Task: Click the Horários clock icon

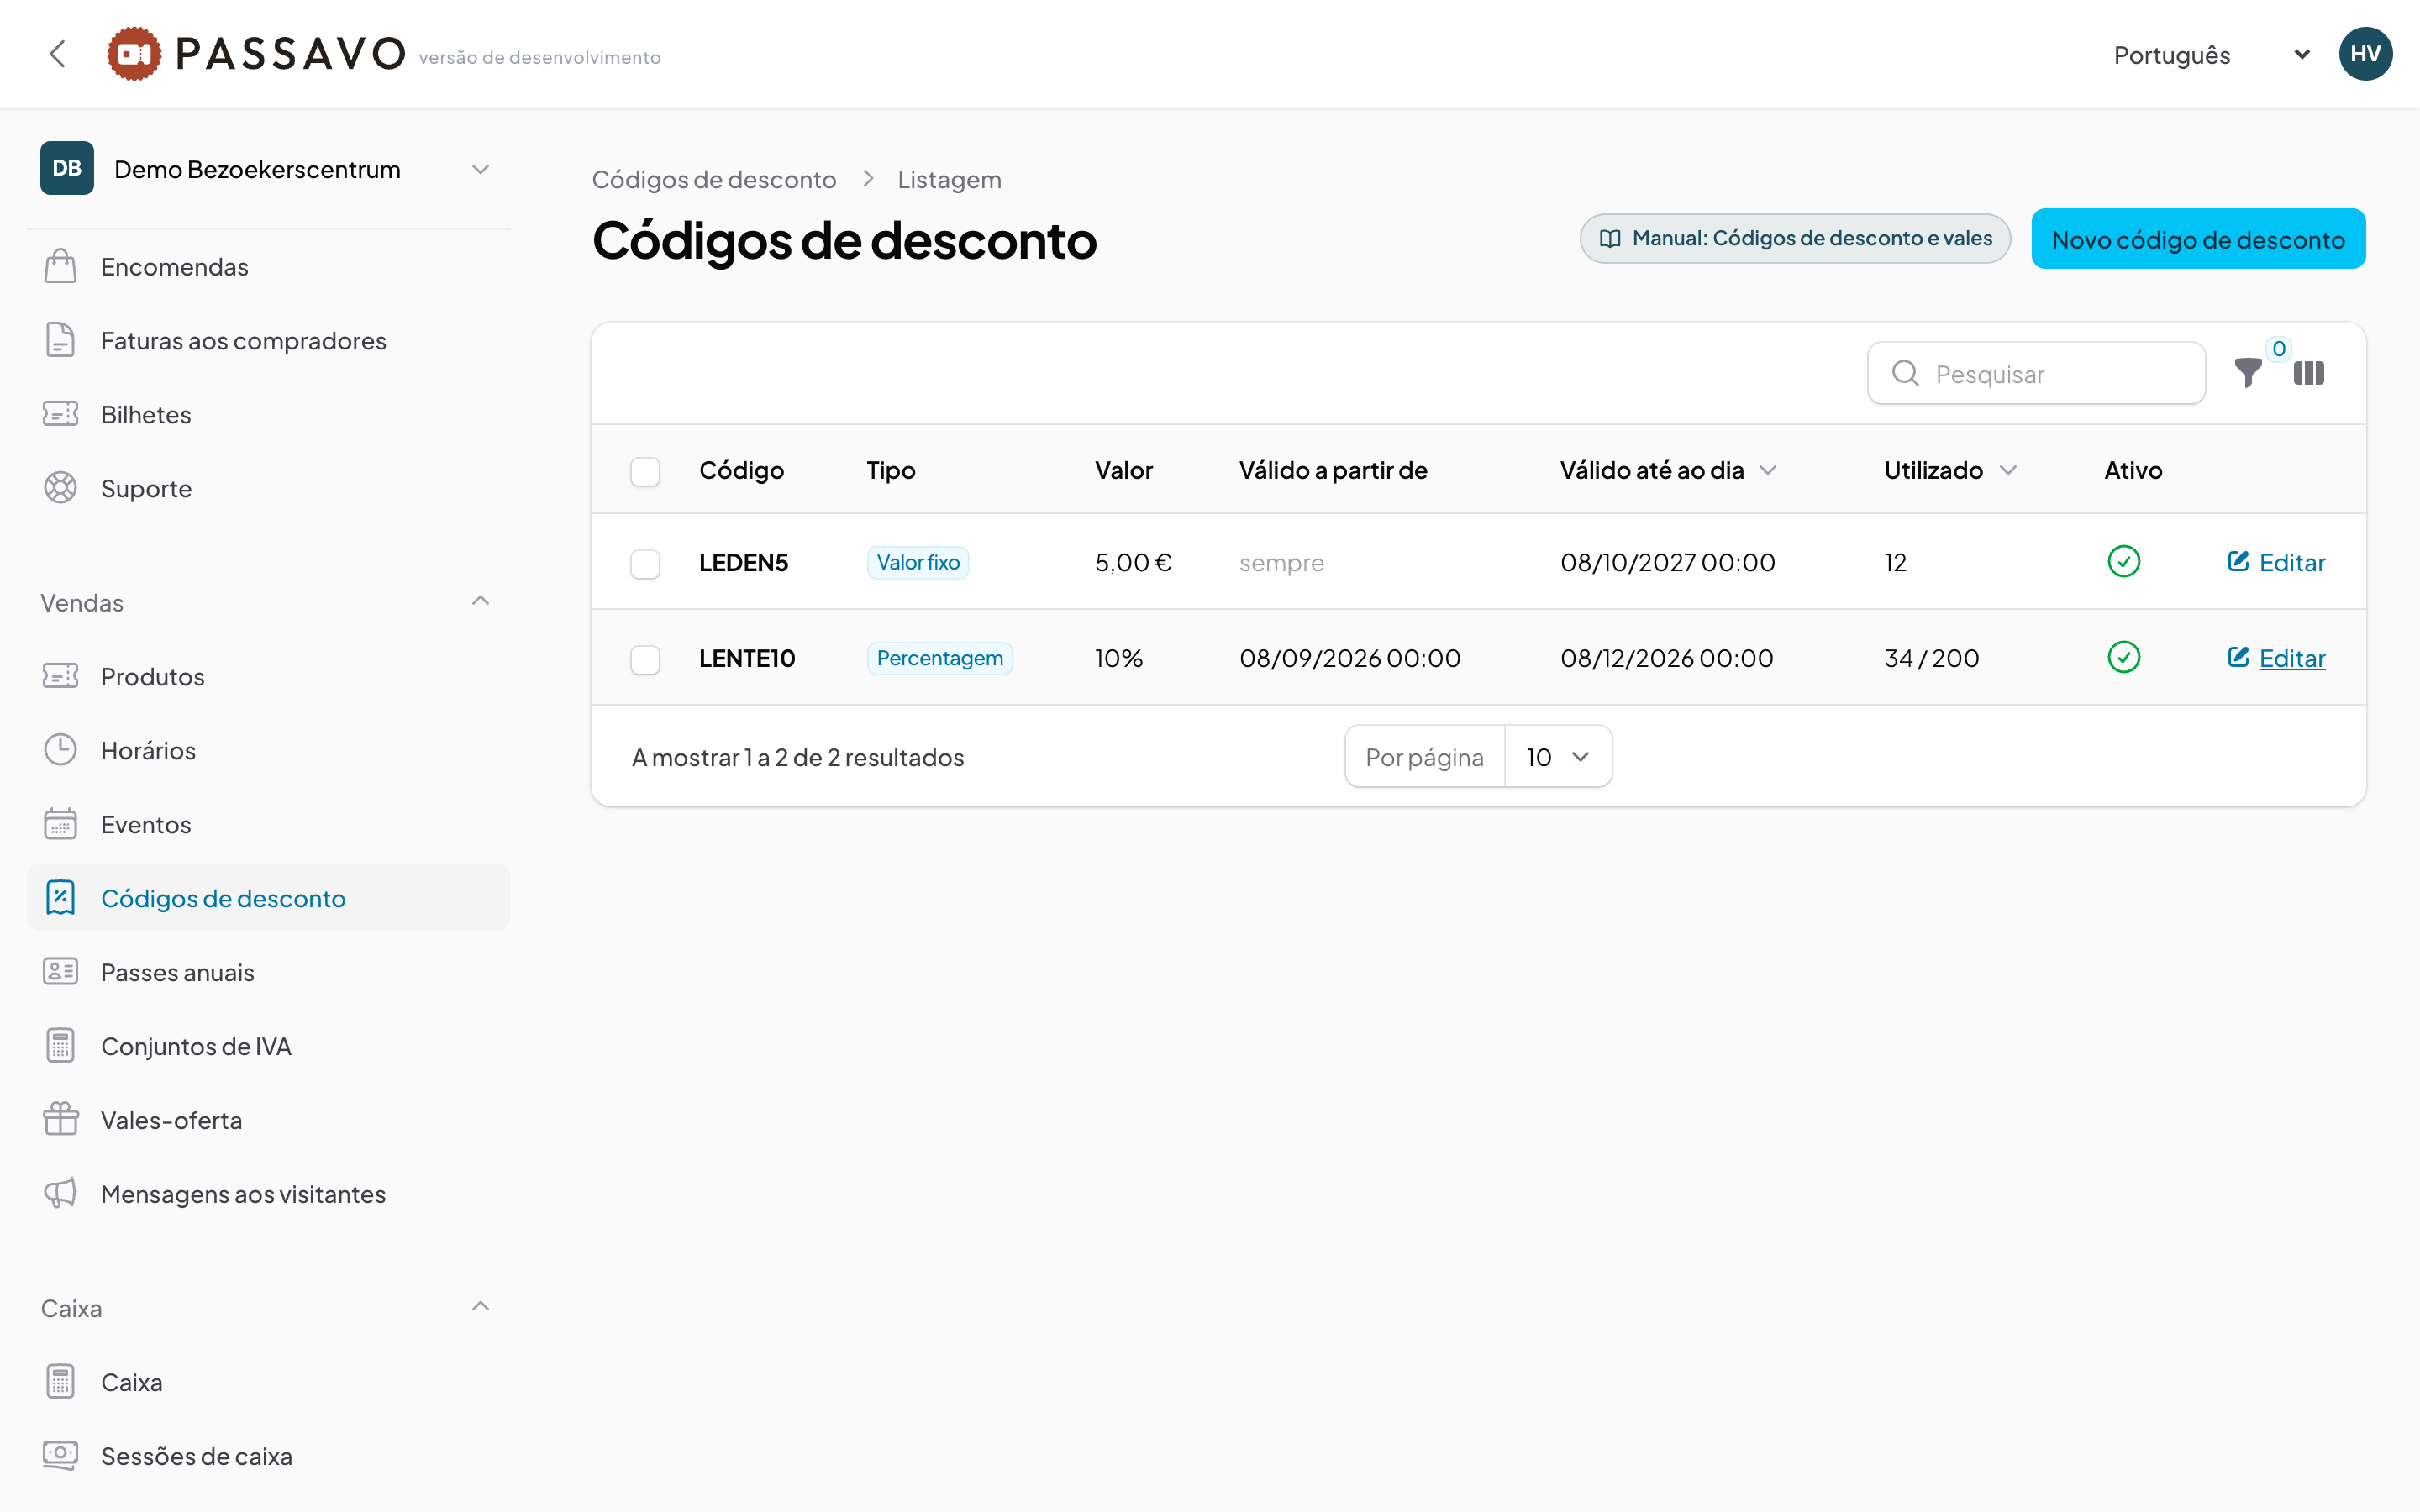Action: [60, 750]
